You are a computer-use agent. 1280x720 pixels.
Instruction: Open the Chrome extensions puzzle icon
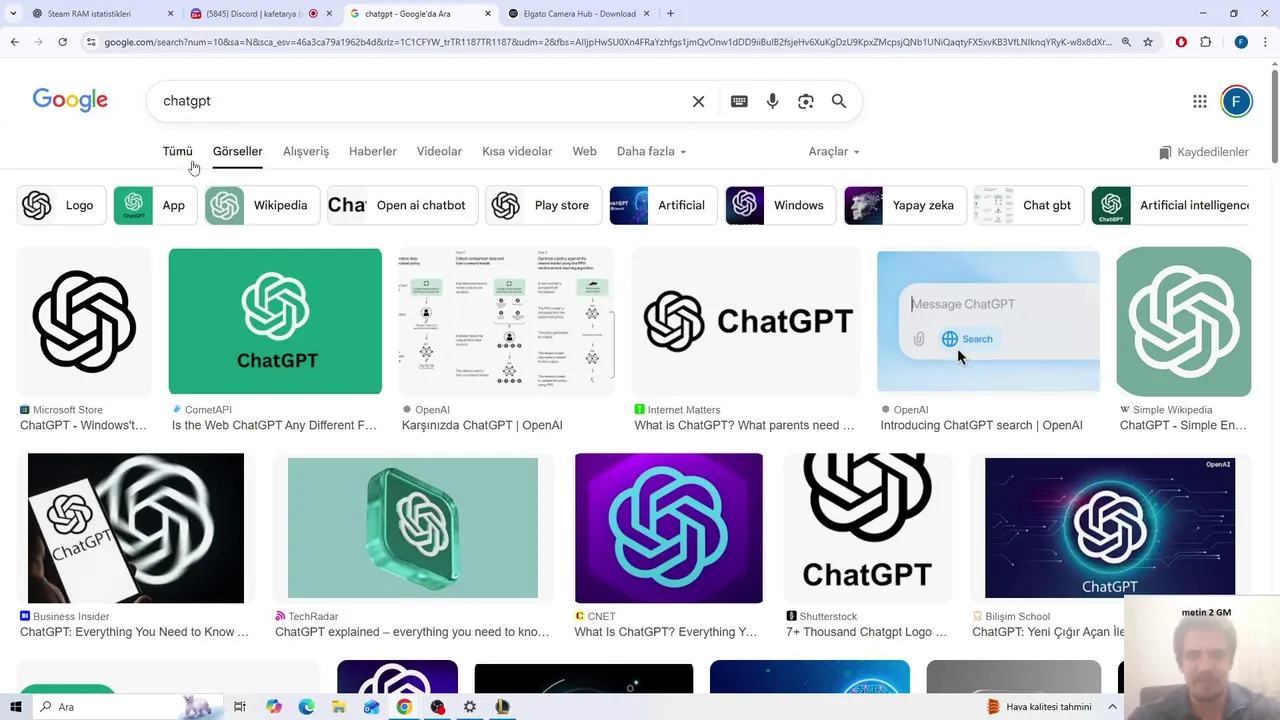1205,42
